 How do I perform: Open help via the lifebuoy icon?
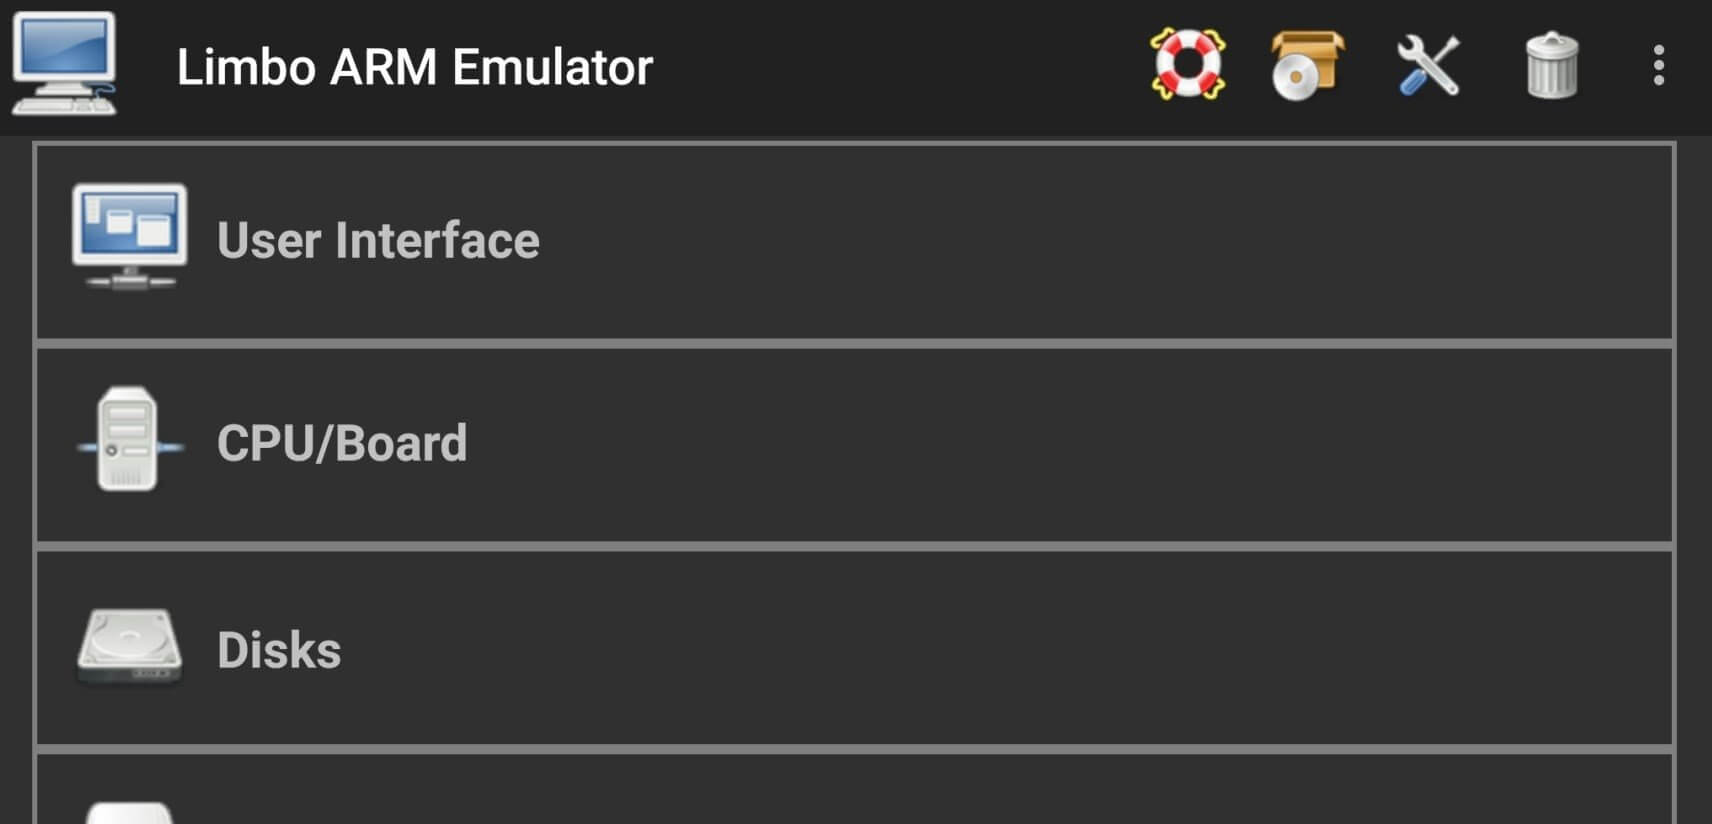1187,65
